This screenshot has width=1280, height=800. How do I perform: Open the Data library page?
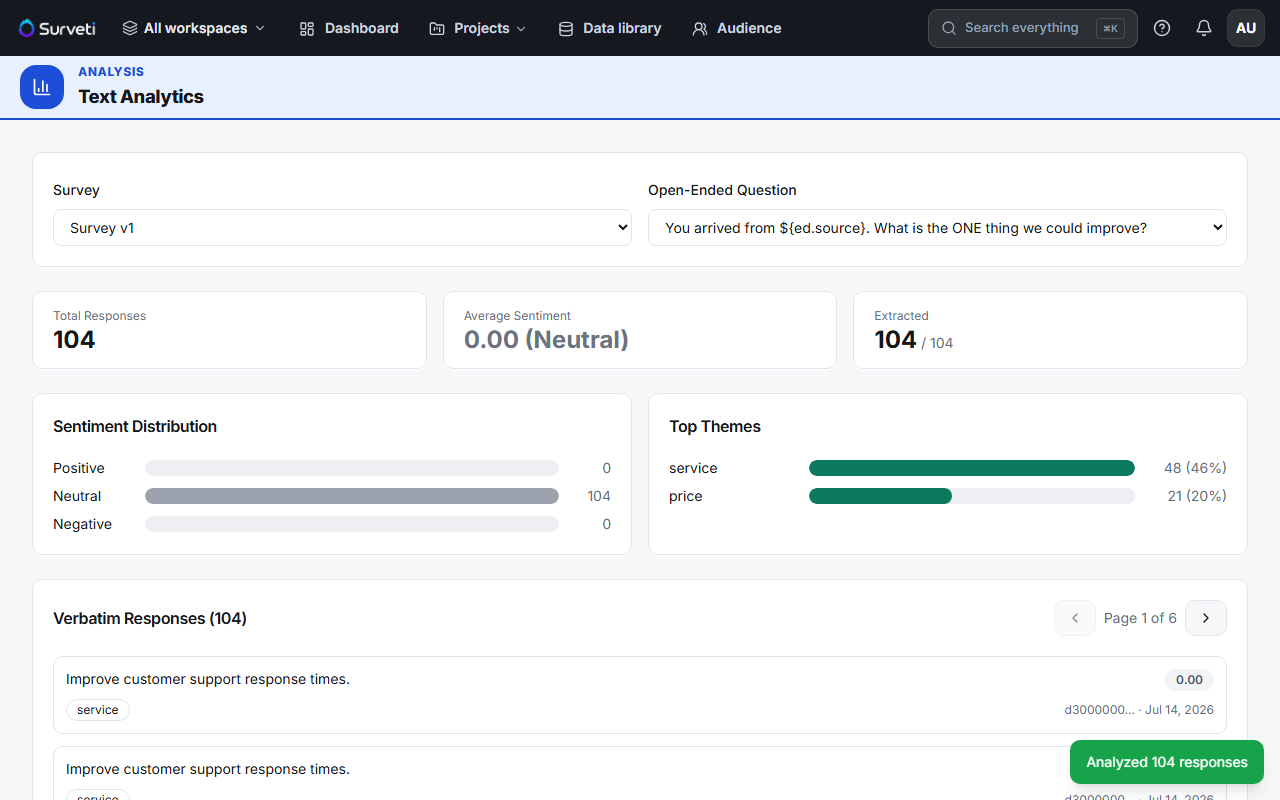[610, 28]
